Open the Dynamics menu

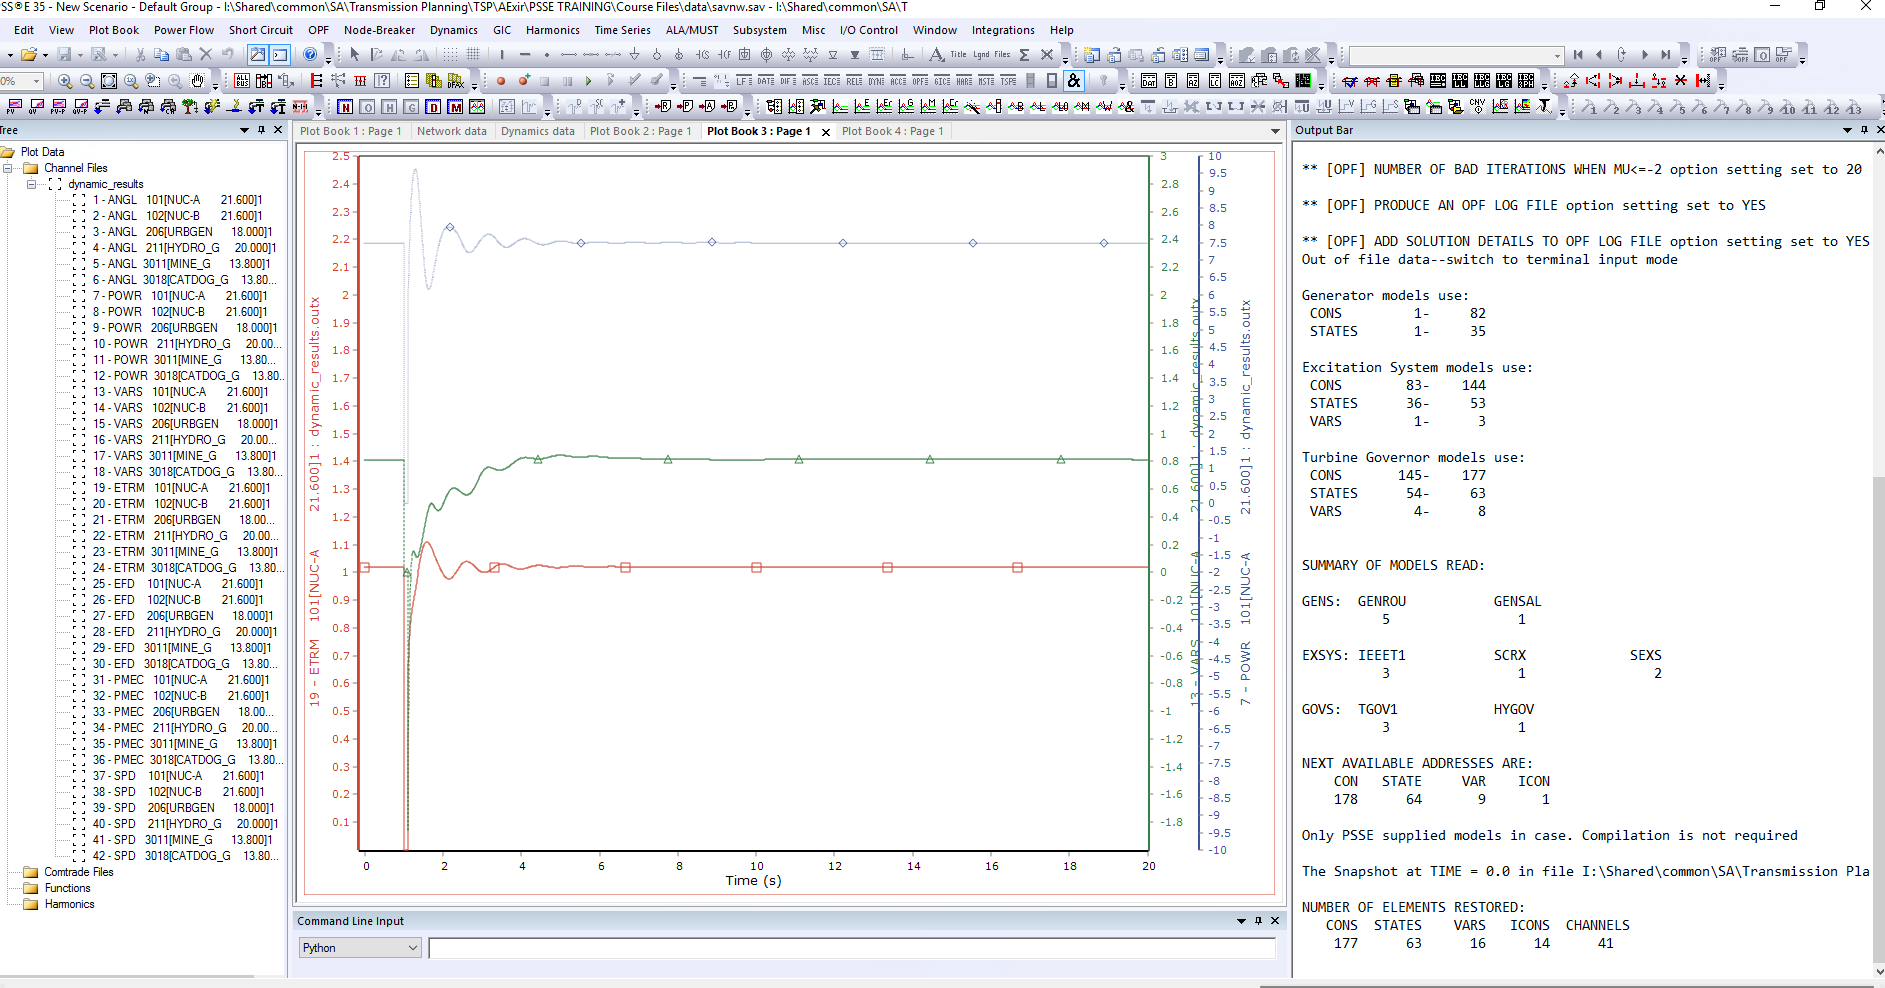[454, 30]
